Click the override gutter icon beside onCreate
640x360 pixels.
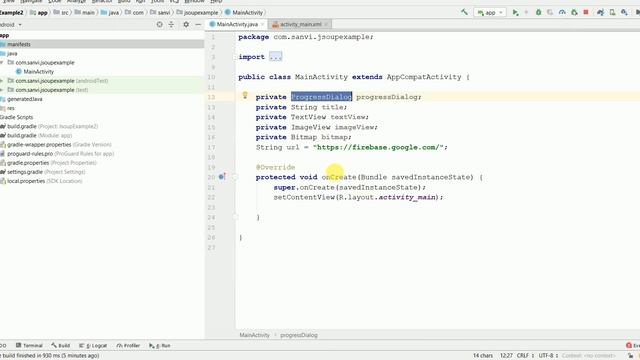(222, 177)
